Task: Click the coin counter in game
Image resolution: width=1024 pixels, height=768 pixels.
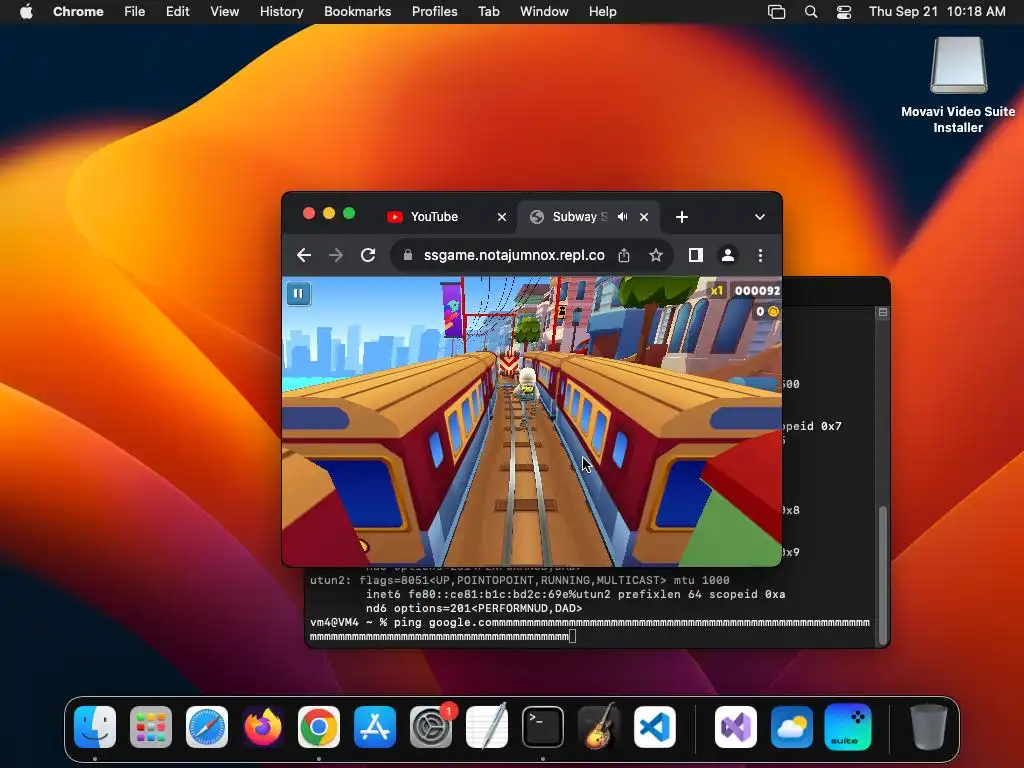Action: pyautogui.click(x=767, y=312)
